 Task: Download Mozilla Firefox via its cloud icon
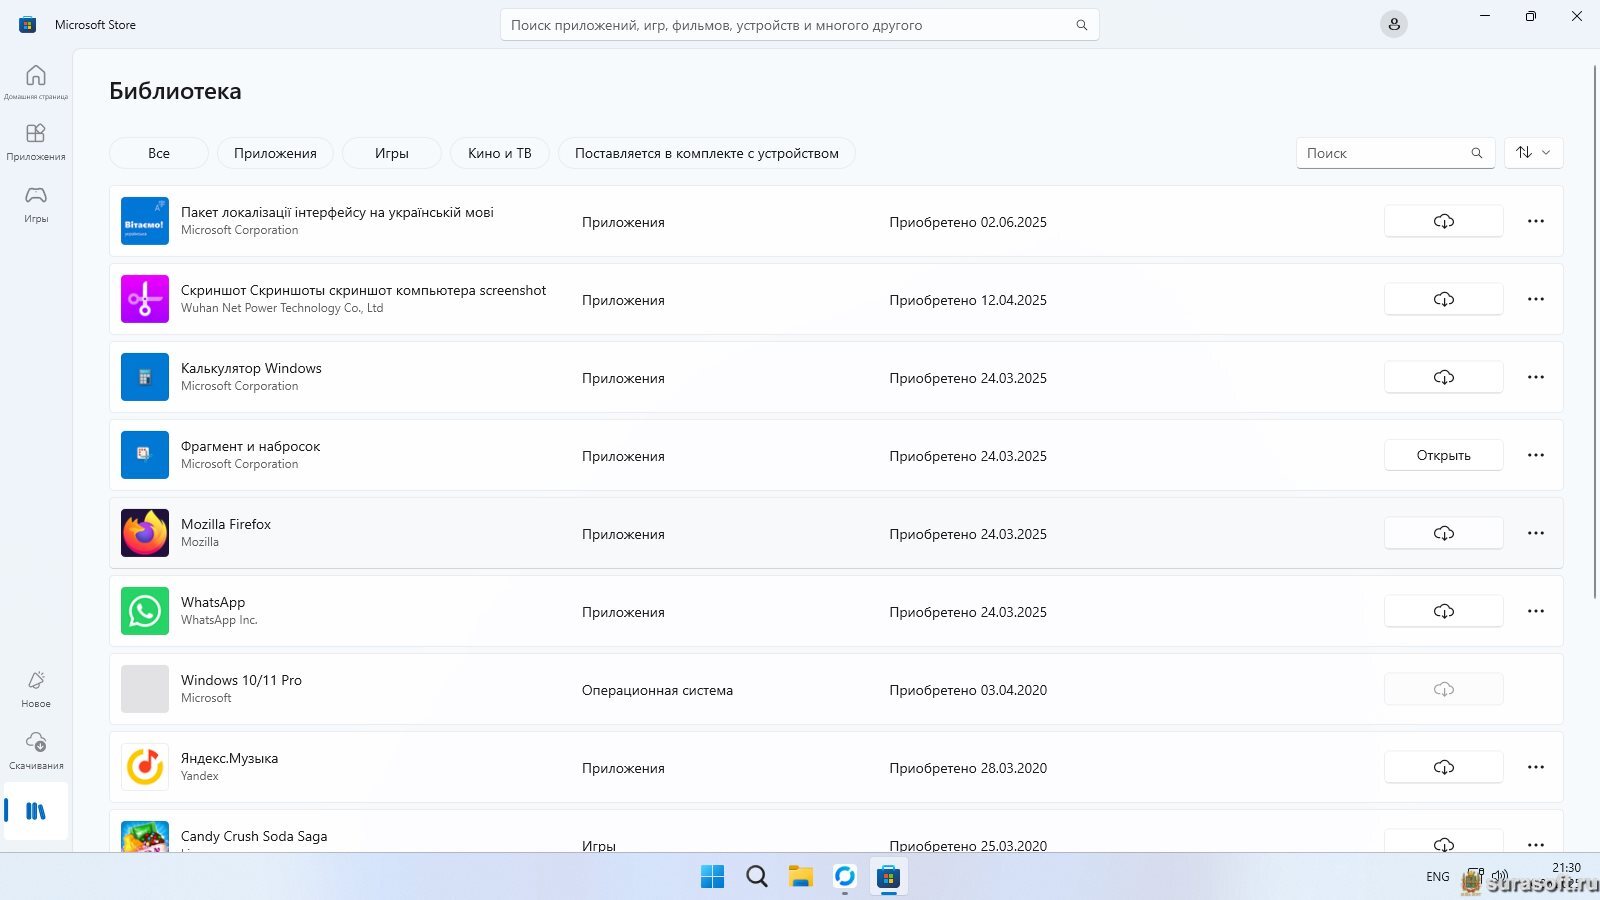coord(1443,534)
